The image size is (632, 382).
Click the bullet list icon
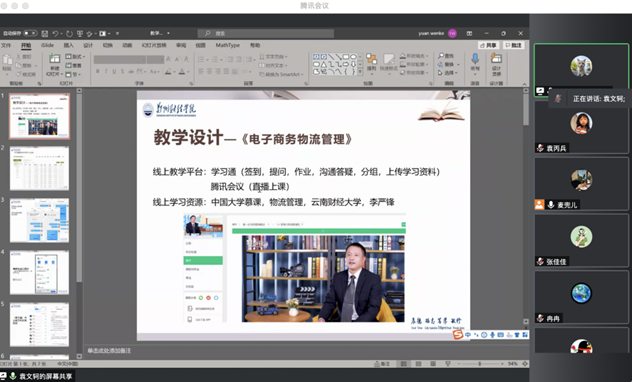coord(202,60)
